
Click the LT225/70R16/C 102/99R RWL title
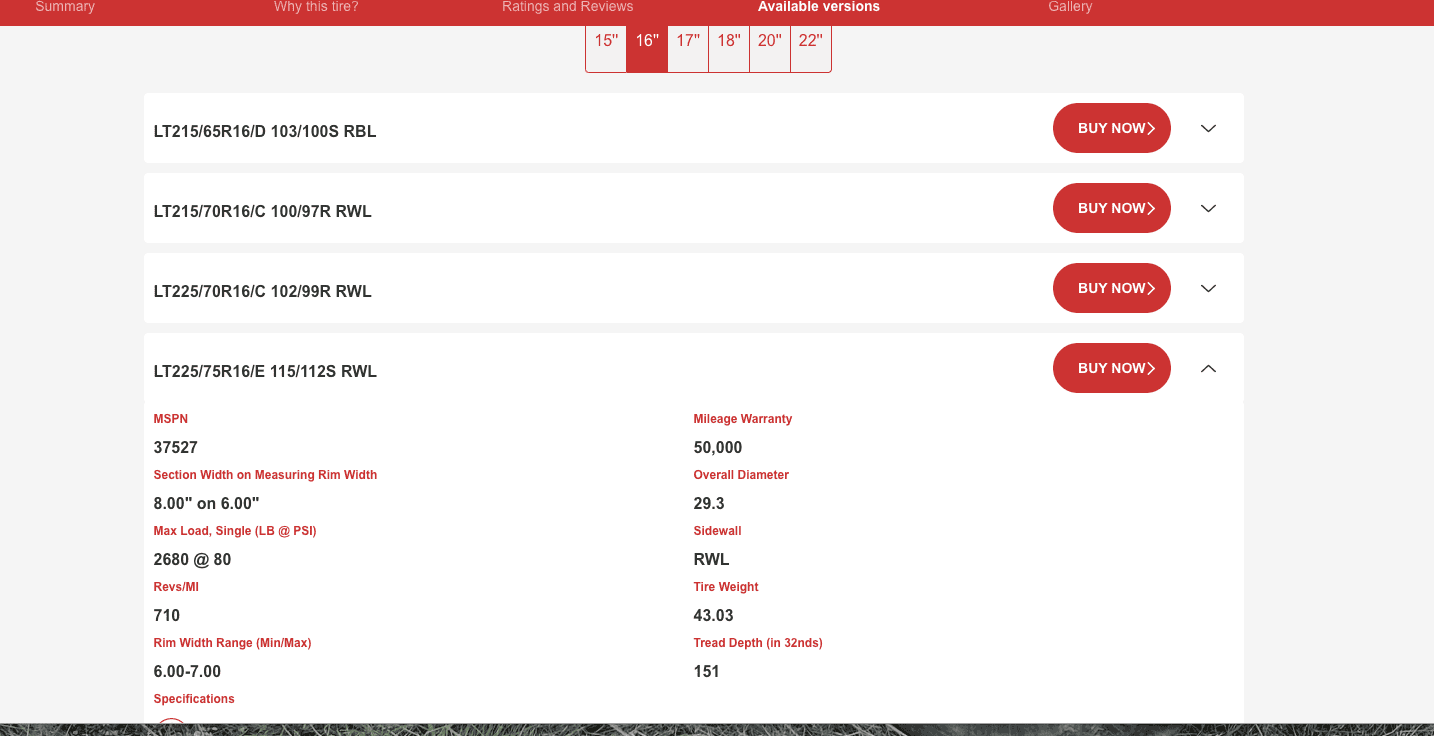[x=263, y=291]
